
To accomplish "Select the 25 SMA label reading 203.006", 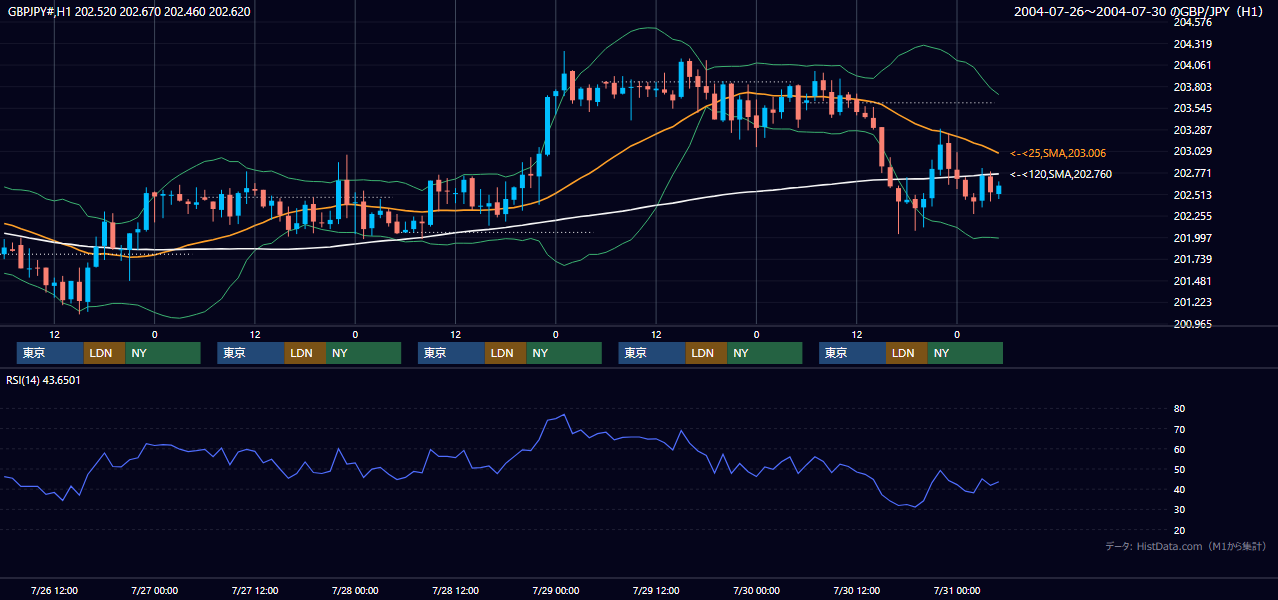I will point(1057,153).
